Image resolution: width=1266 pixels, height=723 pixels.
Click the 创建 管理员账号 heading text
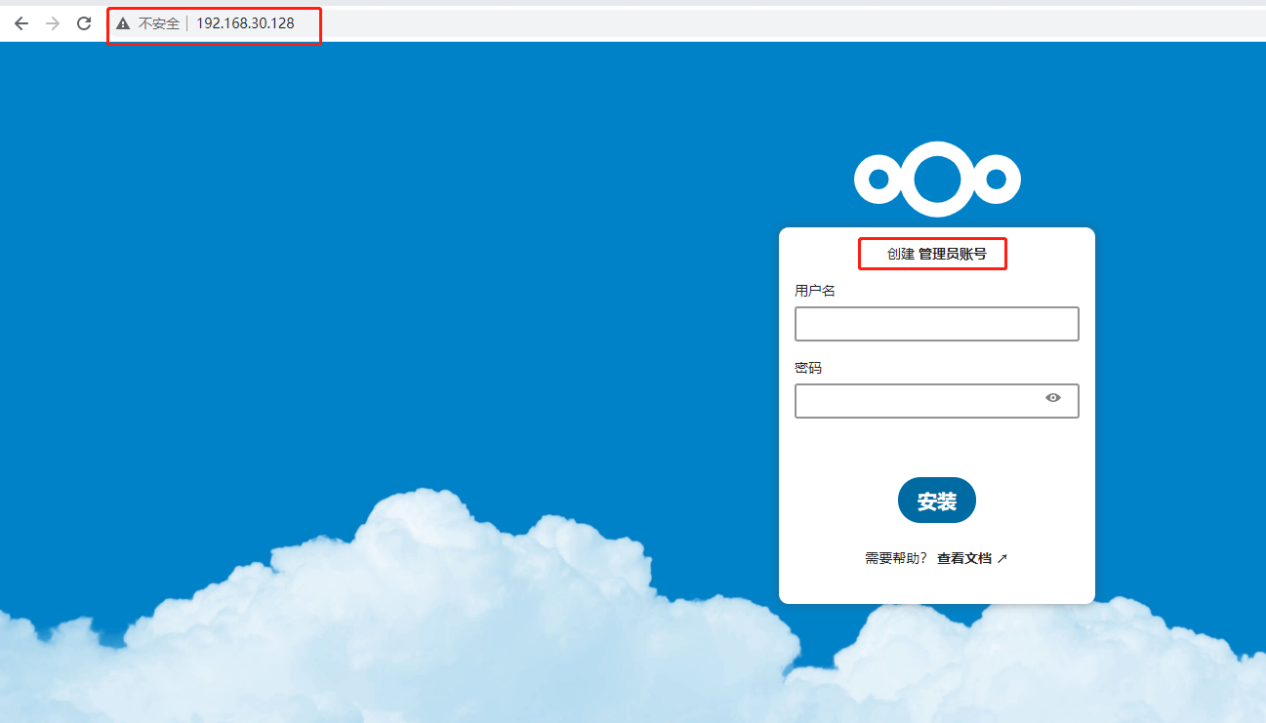point(937,254)
